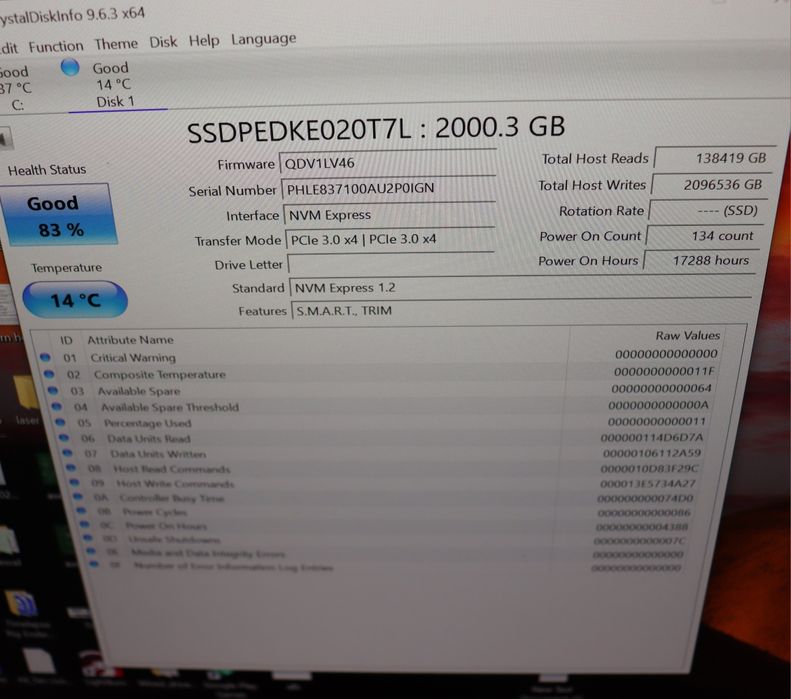Click the Transfer Mode field
Image resolution: width=791 pixels, height=699 pixels.
click(x=389, y=239)
